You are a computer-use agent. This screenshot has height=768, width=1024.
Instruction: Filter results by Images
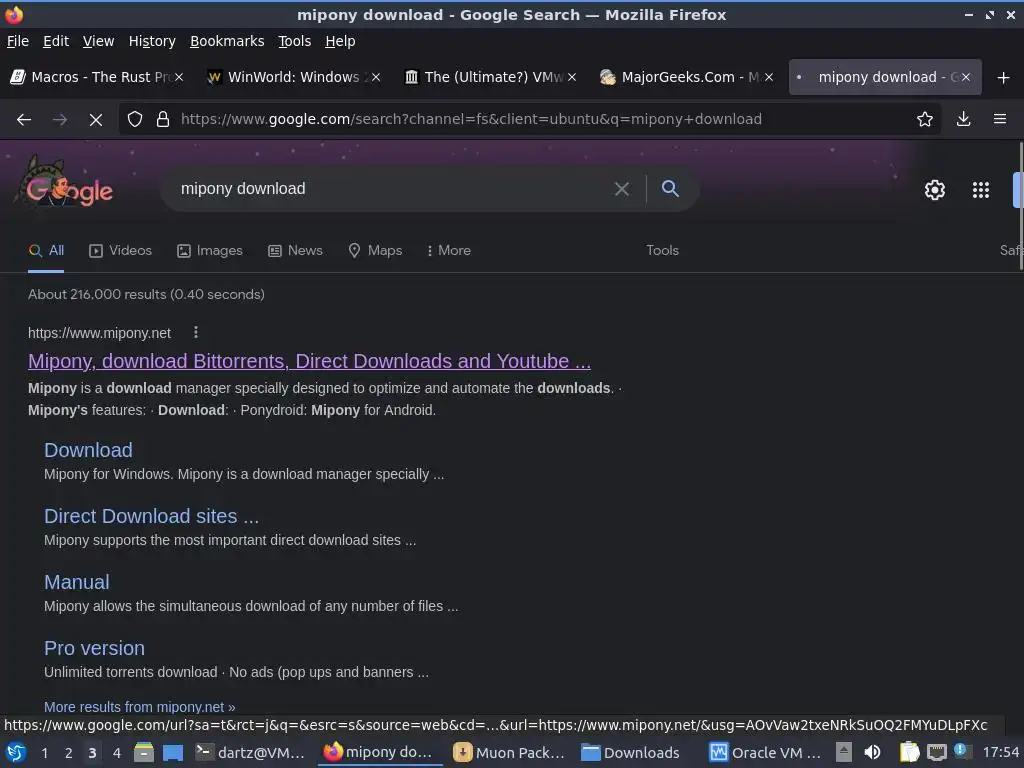210,251
